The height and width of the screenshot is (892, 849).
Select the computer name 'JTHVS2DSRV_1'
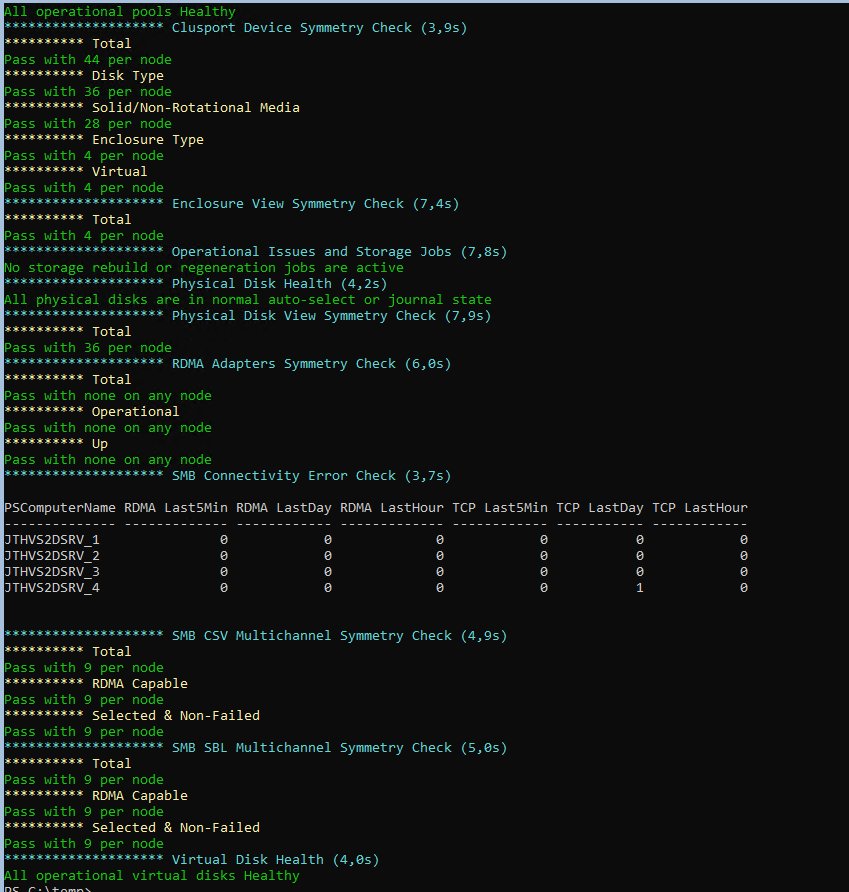[x=52, y=539]
